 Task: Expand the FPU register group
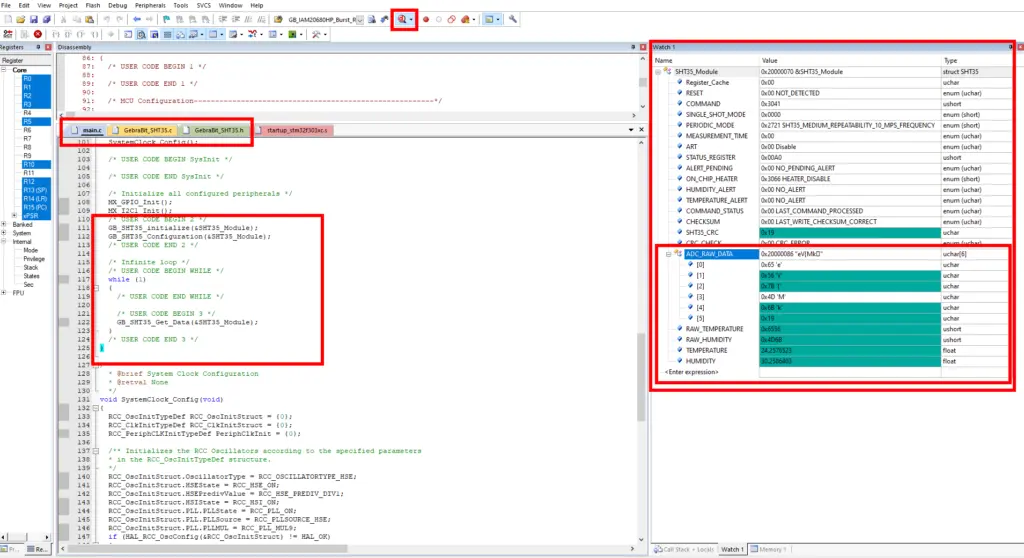coord(4,293)
